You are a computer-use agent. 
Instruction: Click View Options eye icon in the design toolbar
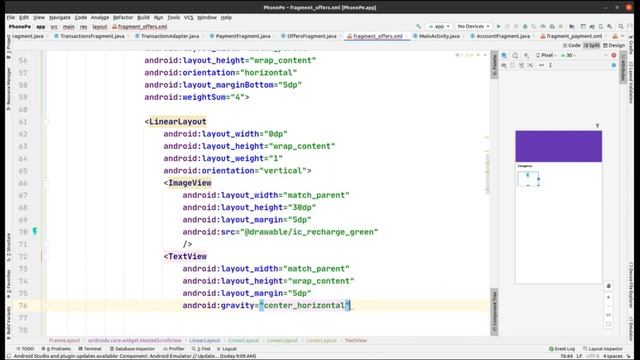point(504,65)
